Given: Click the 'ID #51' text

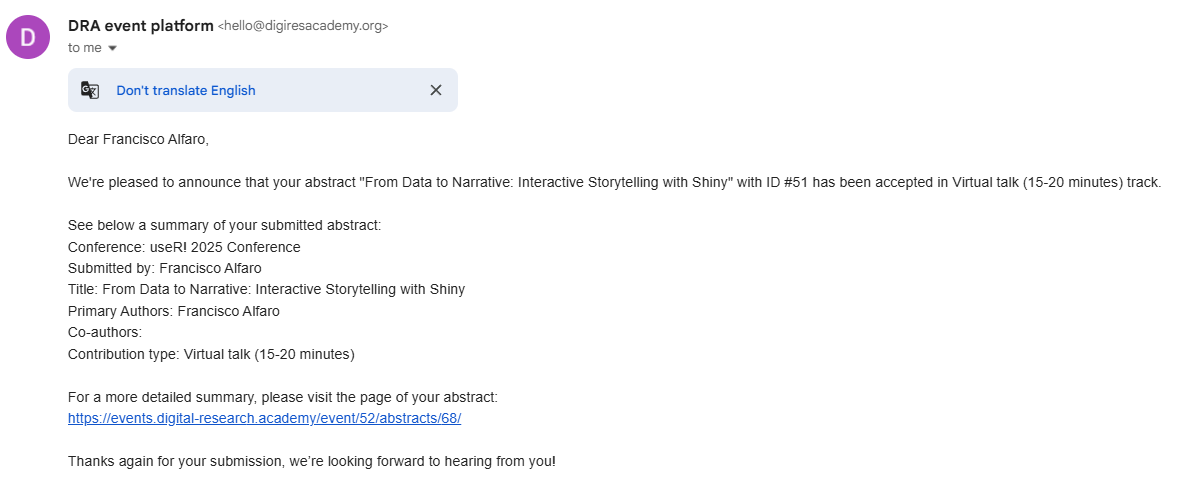Looking at the screenshot, I should [782, 183].
